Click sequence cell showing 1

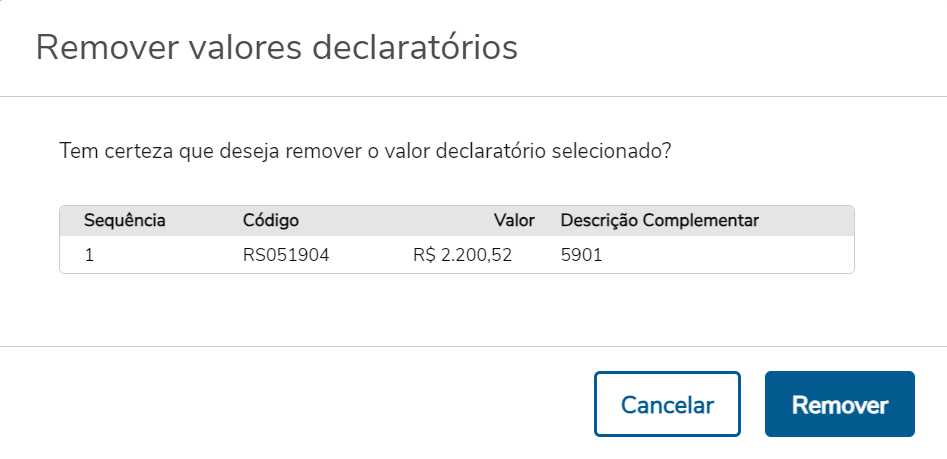point(89,255)
